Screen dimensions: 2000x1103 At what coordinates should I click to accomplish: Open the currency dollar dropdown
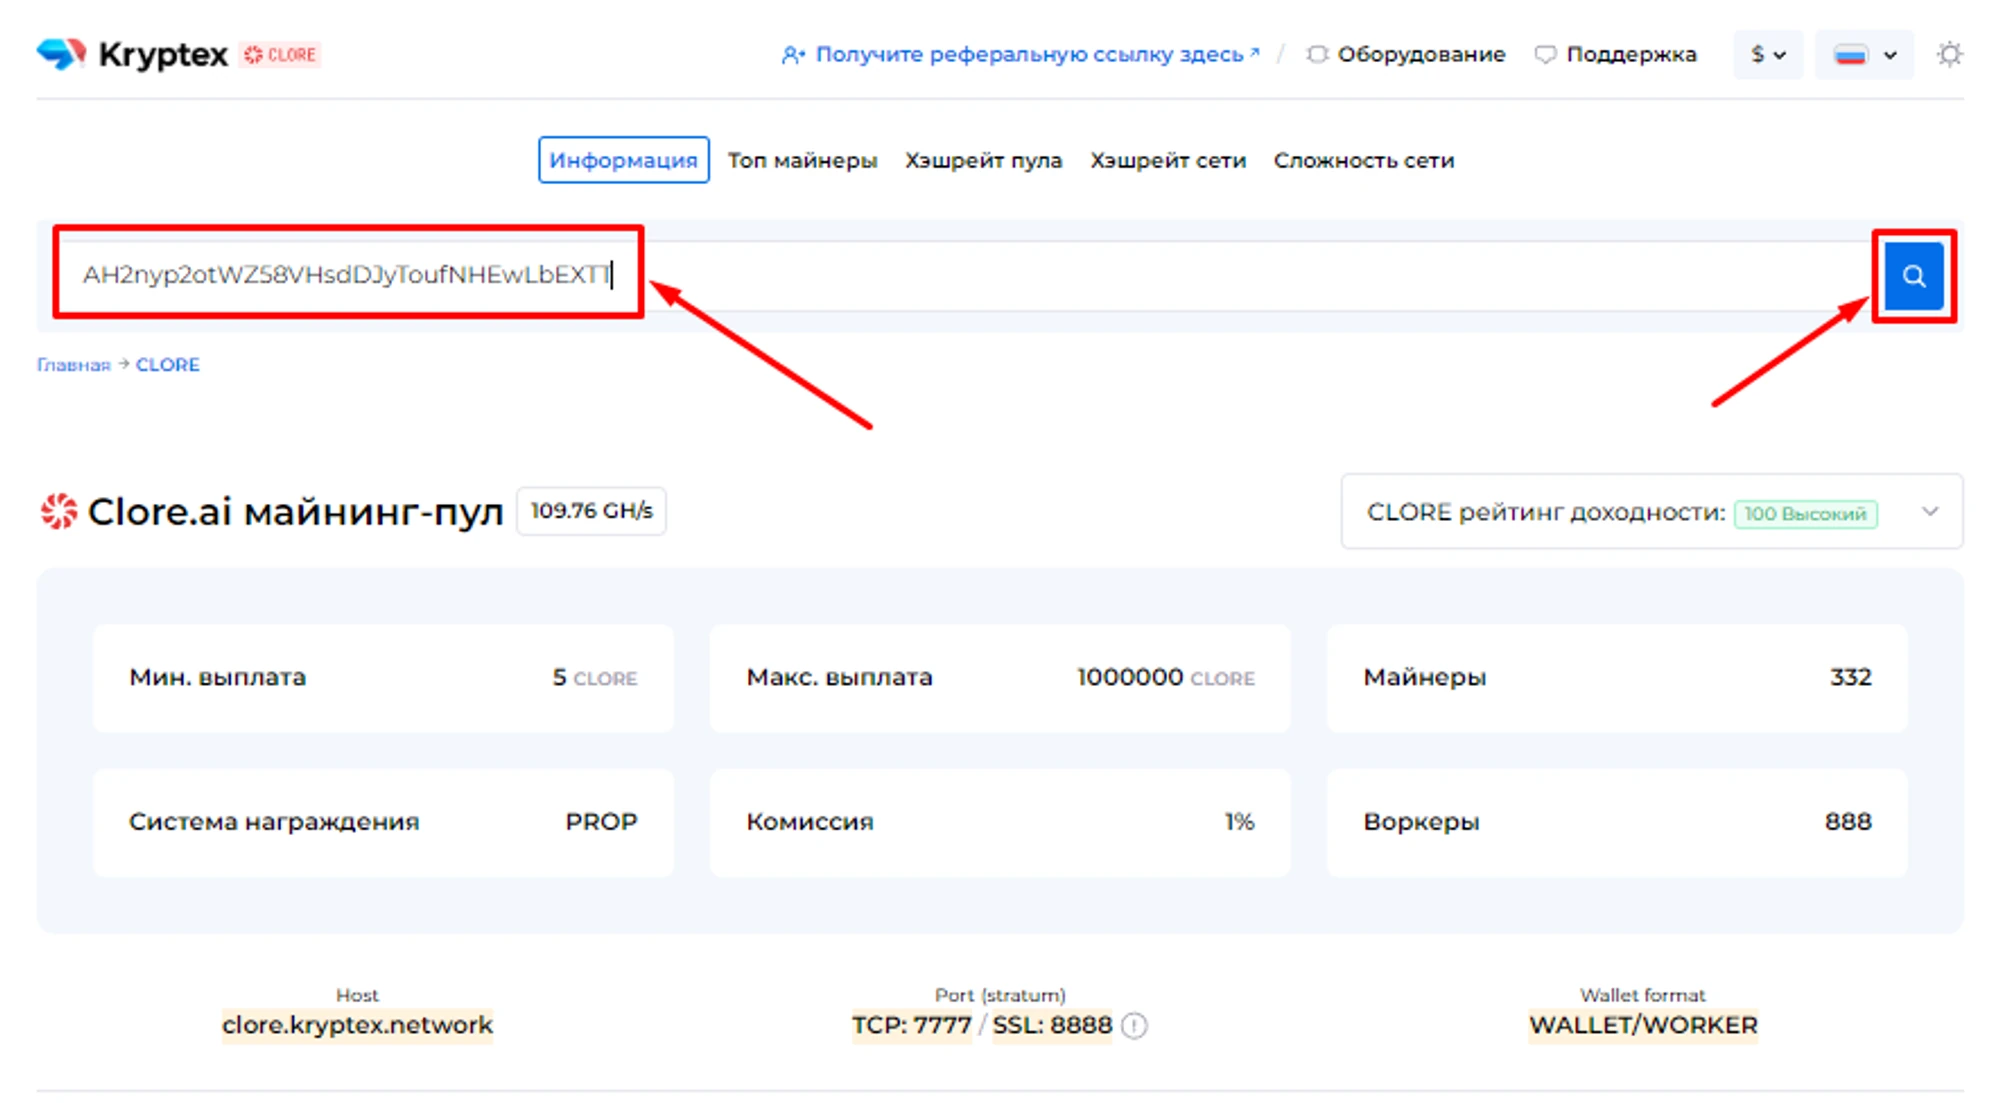click(1767, 55)
